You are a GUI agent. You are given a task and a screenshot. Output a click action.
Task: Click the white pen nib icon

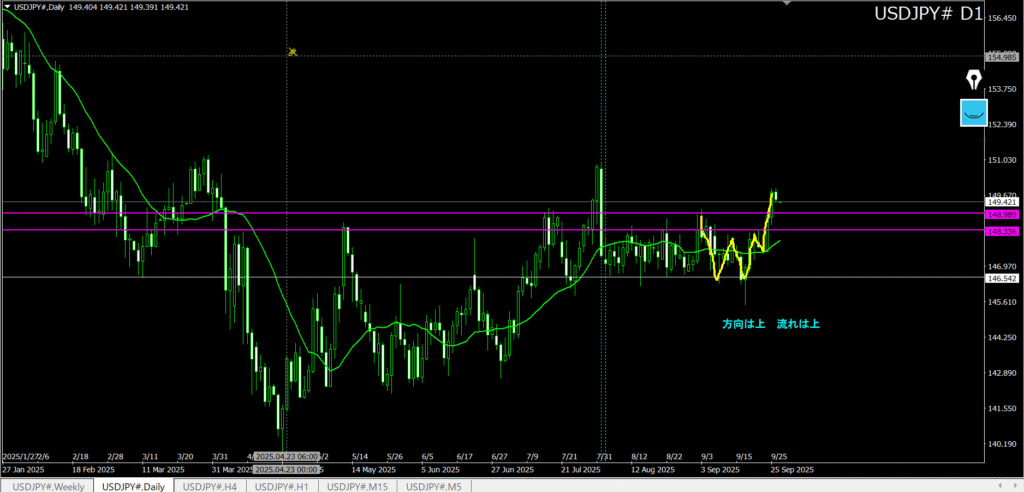(x=973, y=81)
